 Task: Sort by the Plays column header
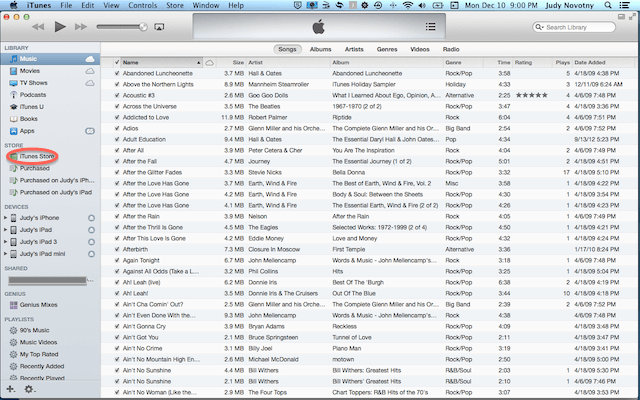tap(561, 63)
